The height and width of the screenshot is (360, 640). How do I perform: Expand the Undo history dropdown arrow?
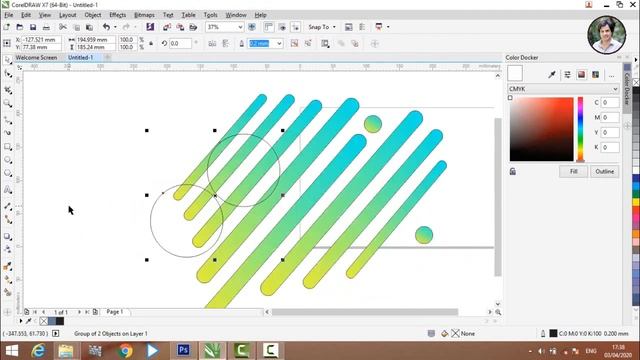tap(115, 27)
